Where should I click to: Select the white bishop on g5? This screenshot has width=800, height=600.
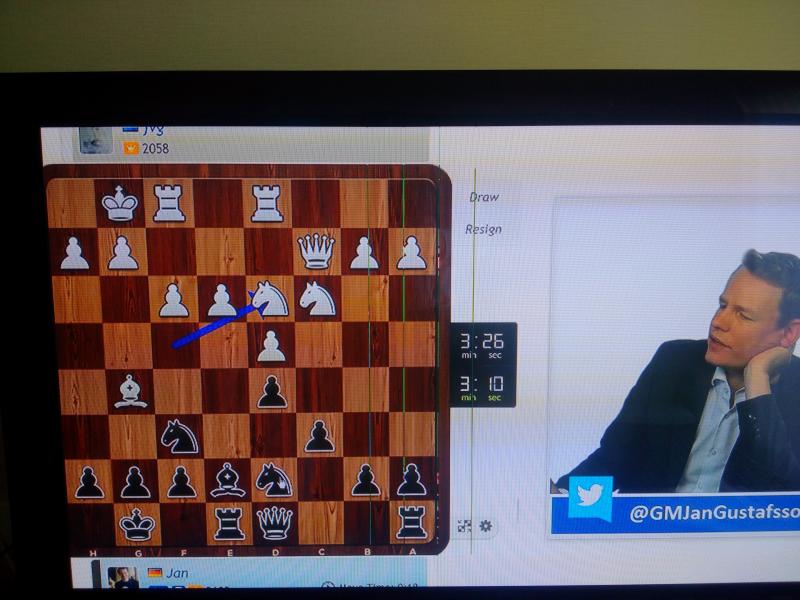pos(129,389)
